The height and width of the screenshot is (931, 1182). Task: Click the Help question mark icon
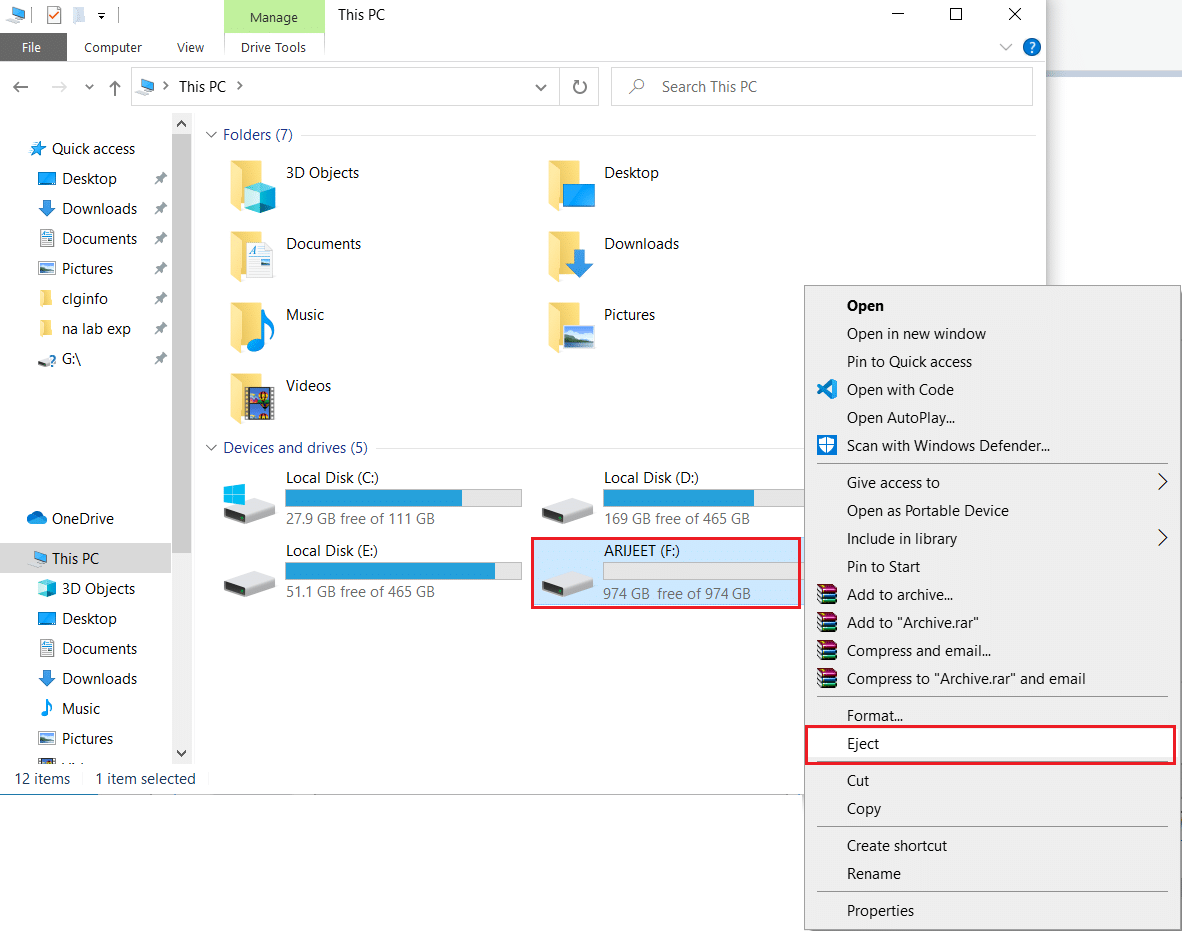pyautogui.click(x=1032, y=47)
